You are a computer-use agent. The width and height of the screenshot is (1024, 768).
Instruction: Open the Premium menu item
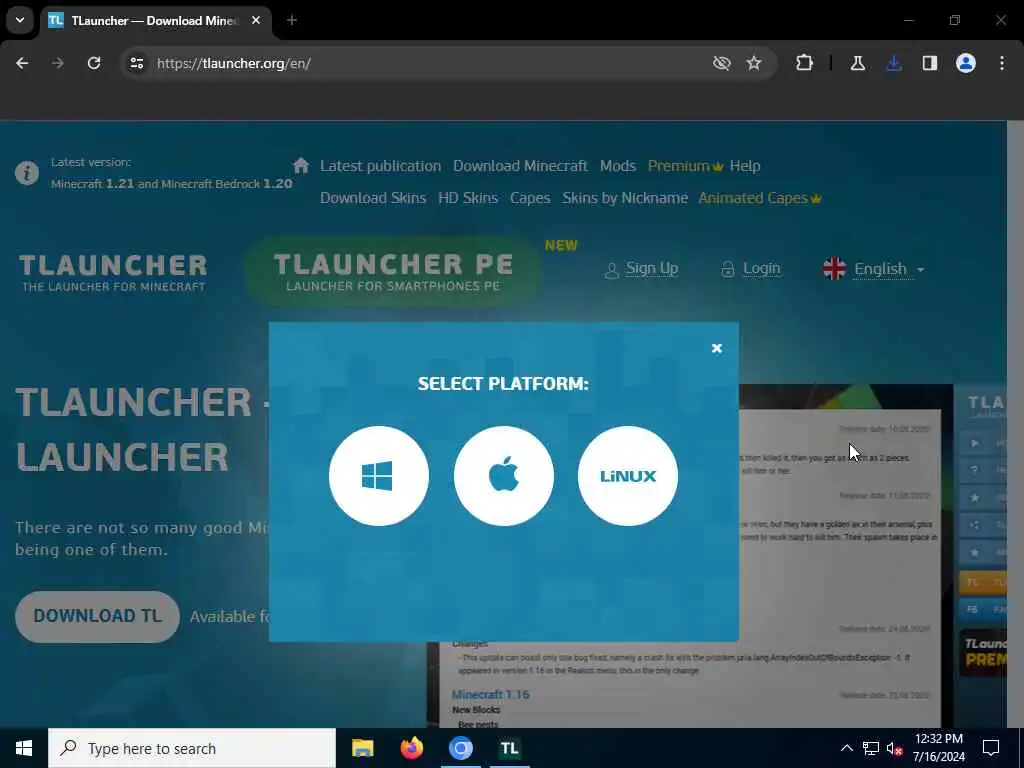tap(685, 166)
